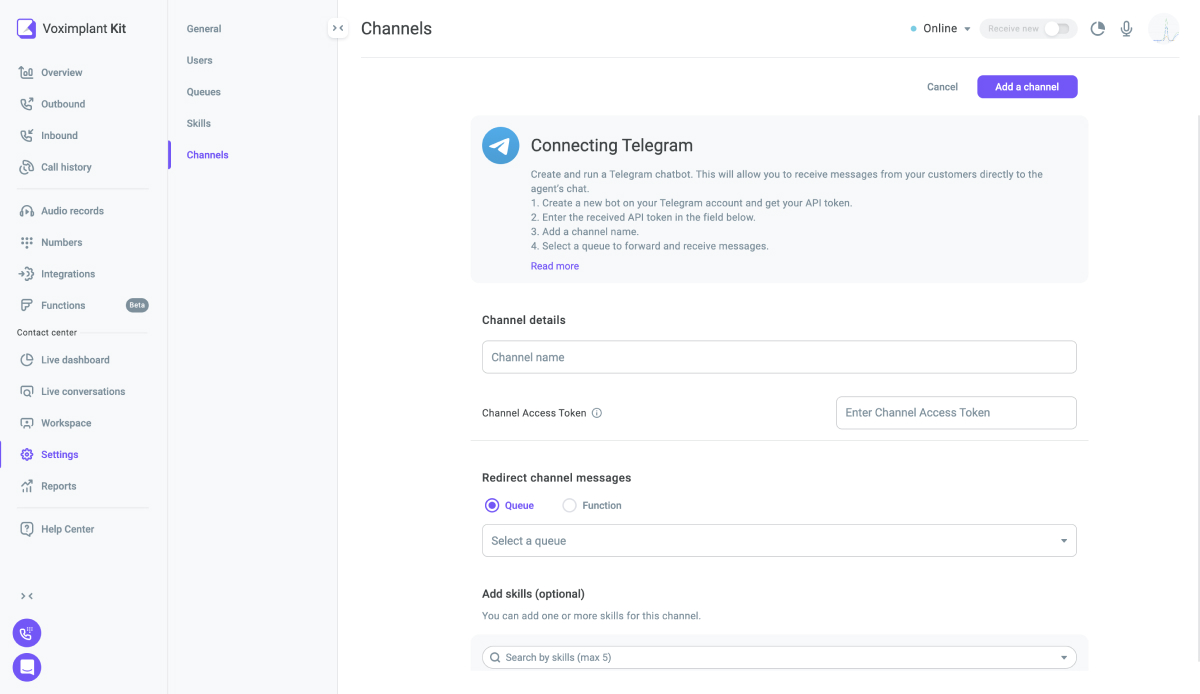Open the purple softphone button

27,633
